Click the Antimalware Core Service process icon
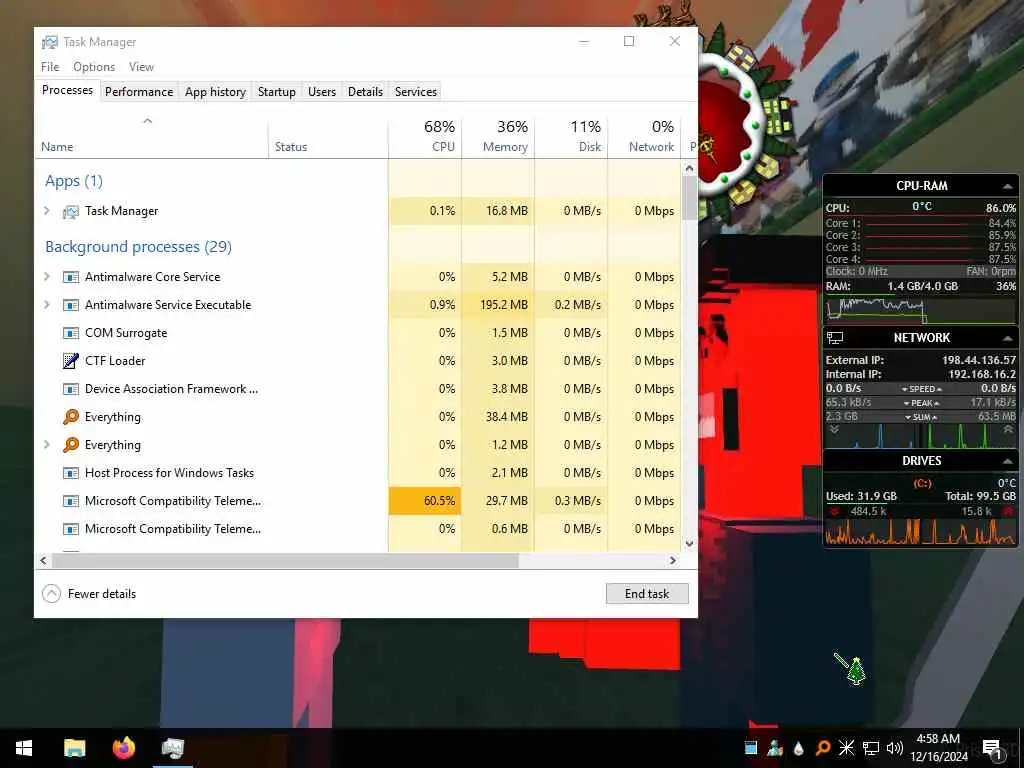 [71, 277]
